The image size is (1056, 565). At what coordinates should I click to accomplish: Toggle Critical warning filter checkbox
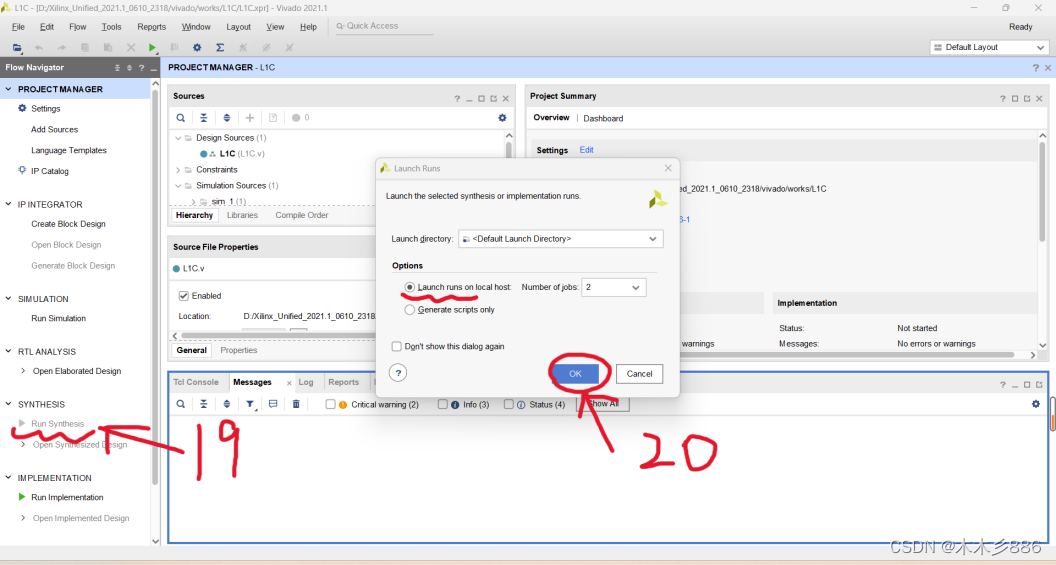[330, 404]
